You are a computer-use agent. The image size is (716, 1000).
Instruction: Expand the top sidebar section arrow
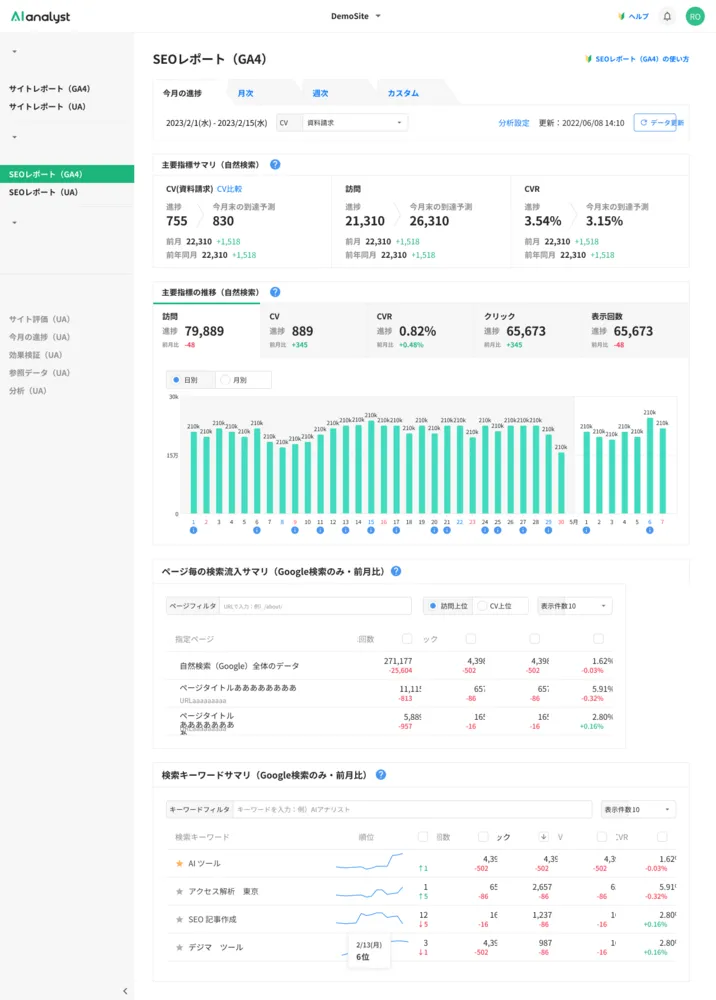[14, 52]
